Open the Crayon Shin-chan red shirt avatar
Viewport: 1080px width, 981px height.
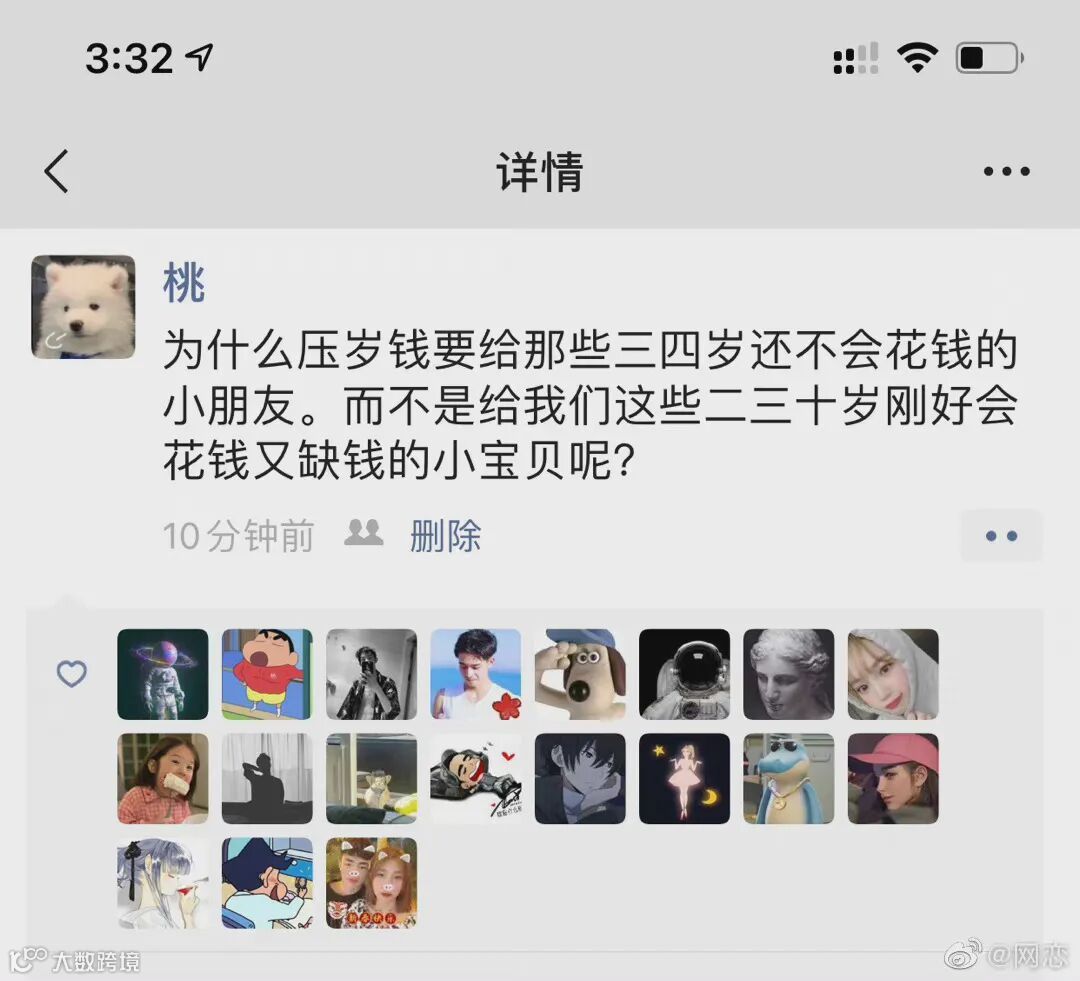[x=267, y=674]
